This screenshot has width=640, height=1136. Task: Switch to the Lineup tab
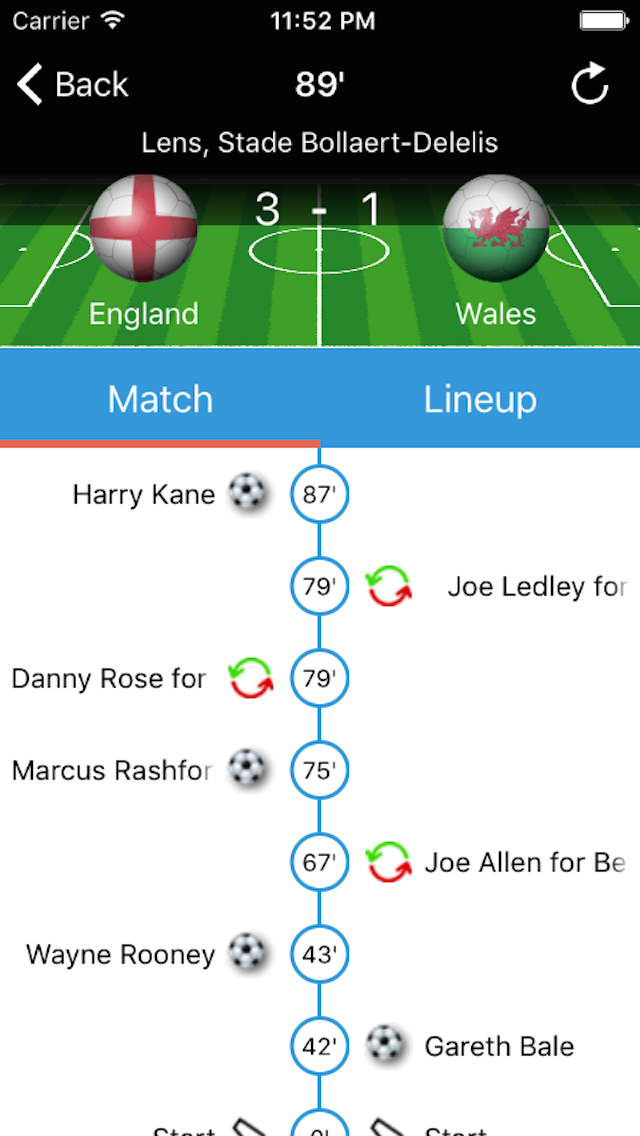480,398
